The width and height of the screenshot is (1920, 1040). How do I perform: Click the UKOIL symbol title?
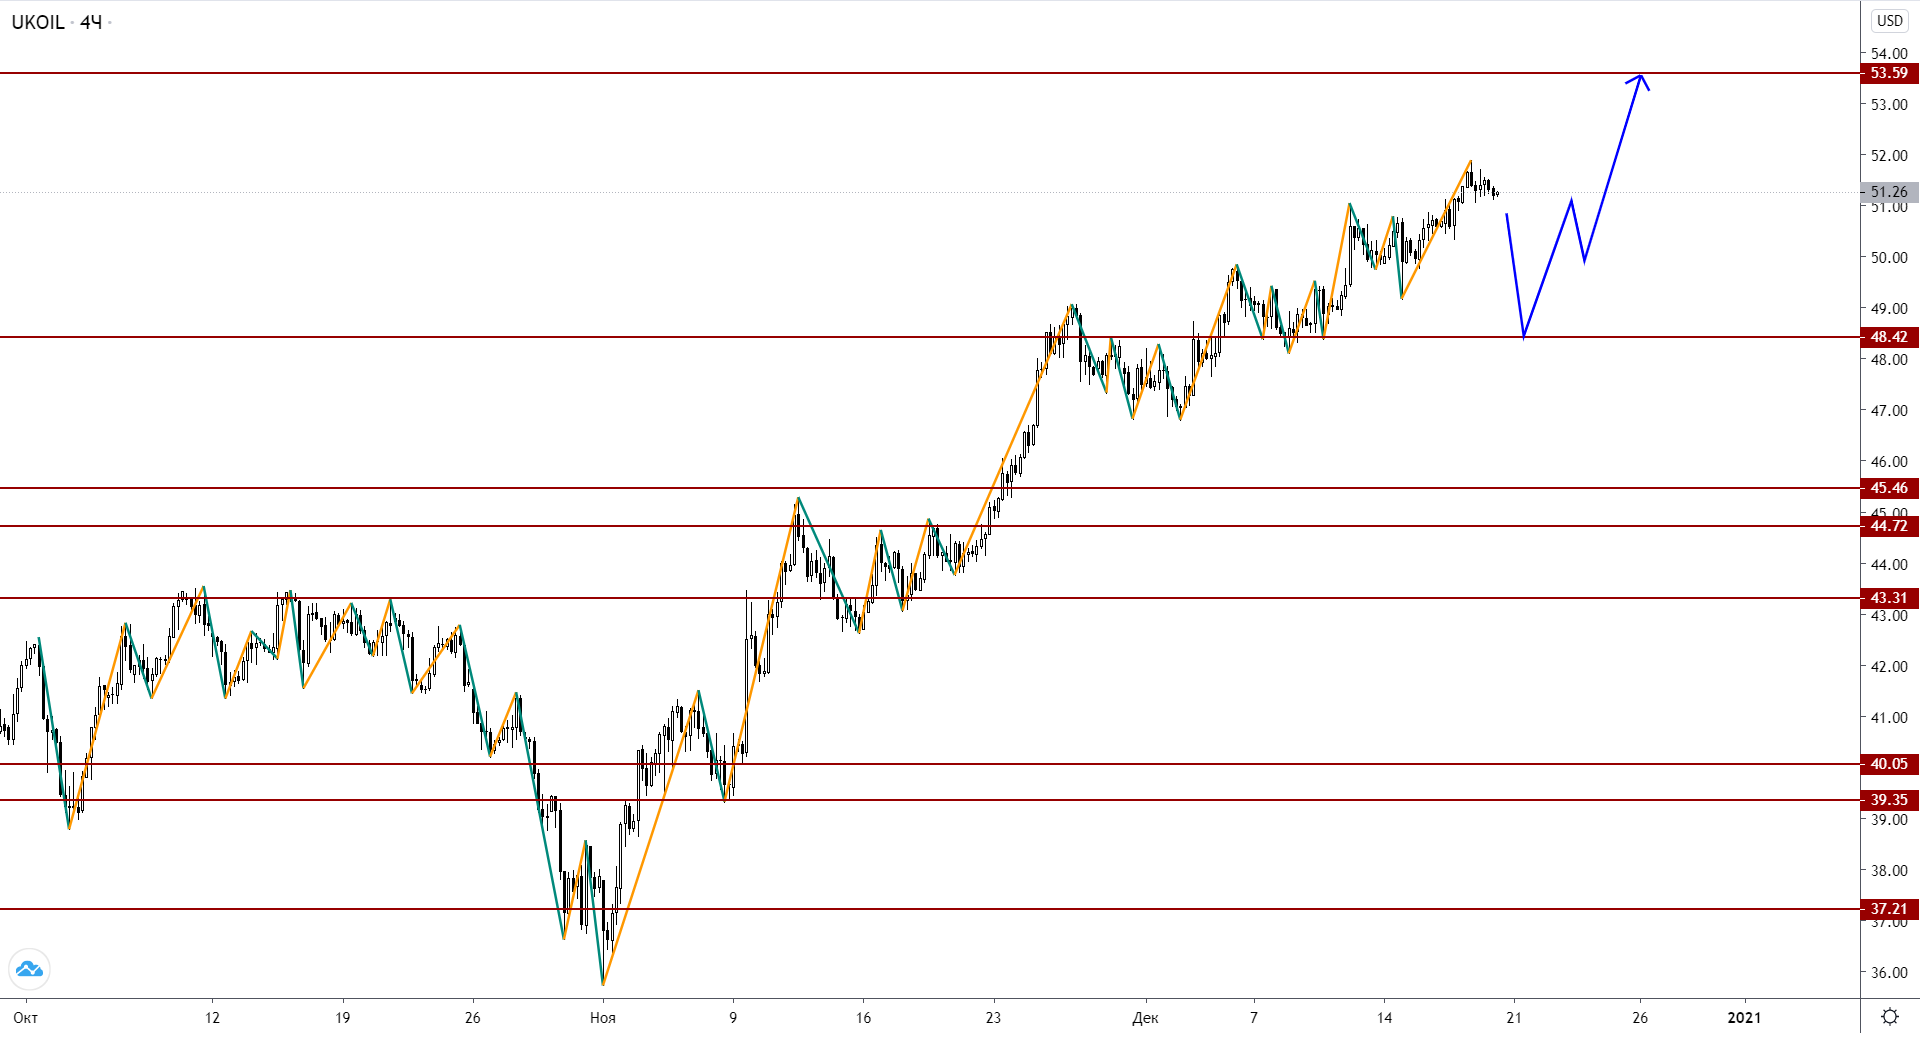(x=38, y=22)
